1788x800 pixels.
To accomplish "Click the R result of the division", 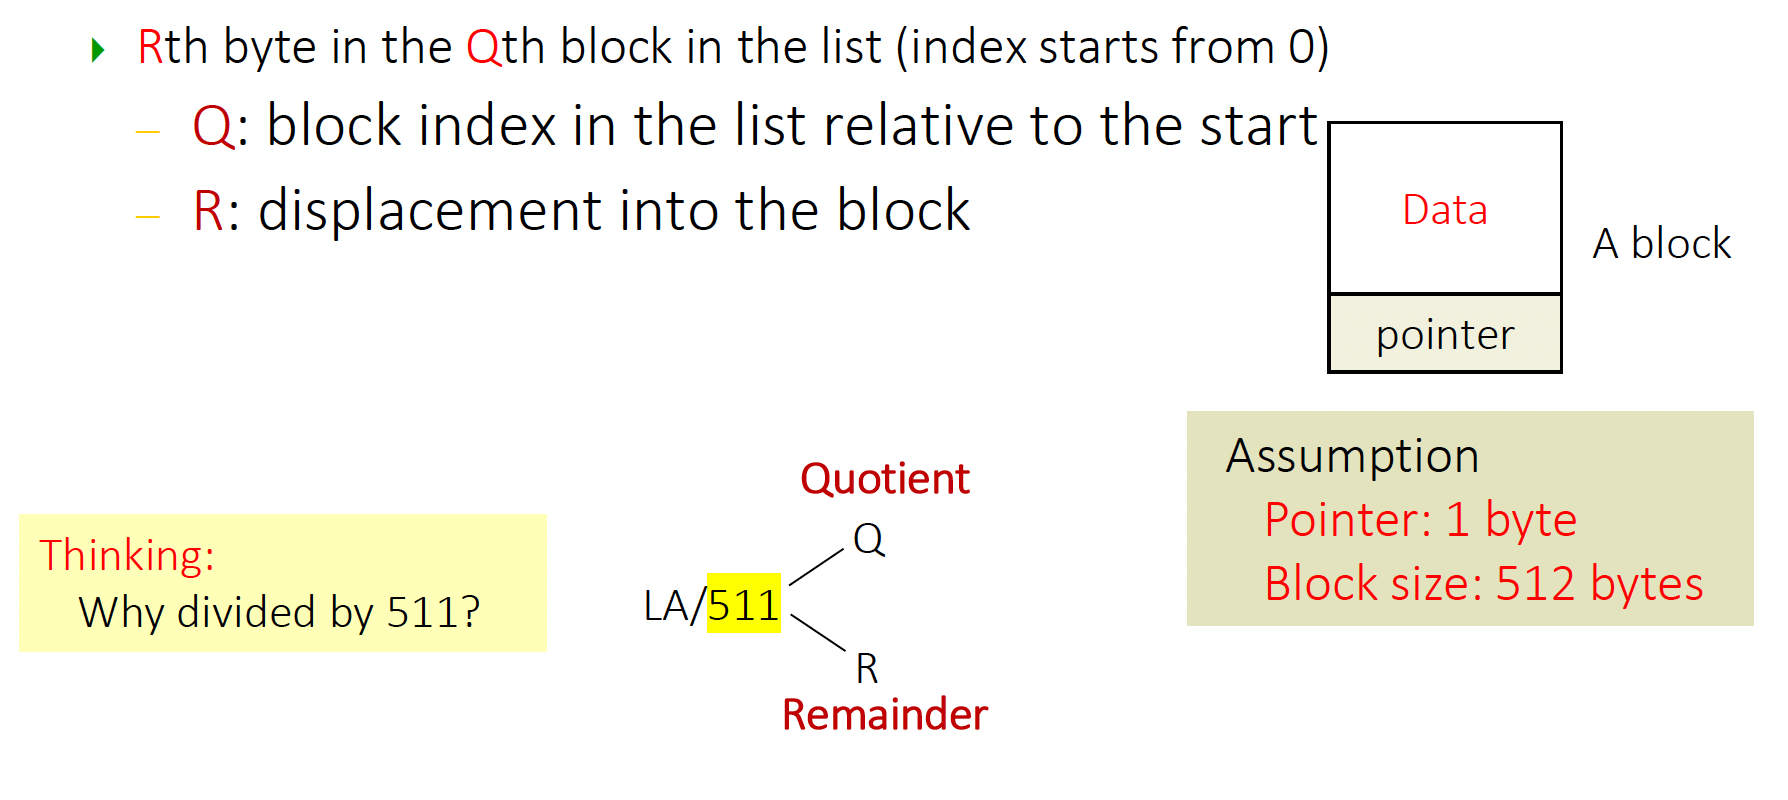I will pos(867,668).
